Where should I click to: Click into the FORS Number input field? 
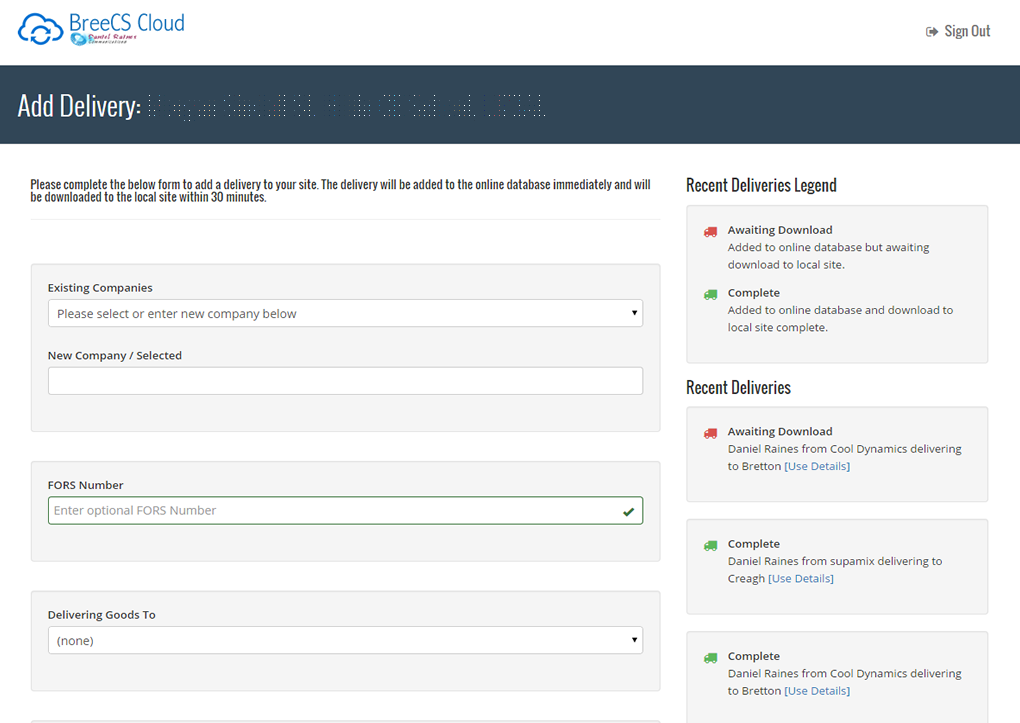[x=330, y=511]
